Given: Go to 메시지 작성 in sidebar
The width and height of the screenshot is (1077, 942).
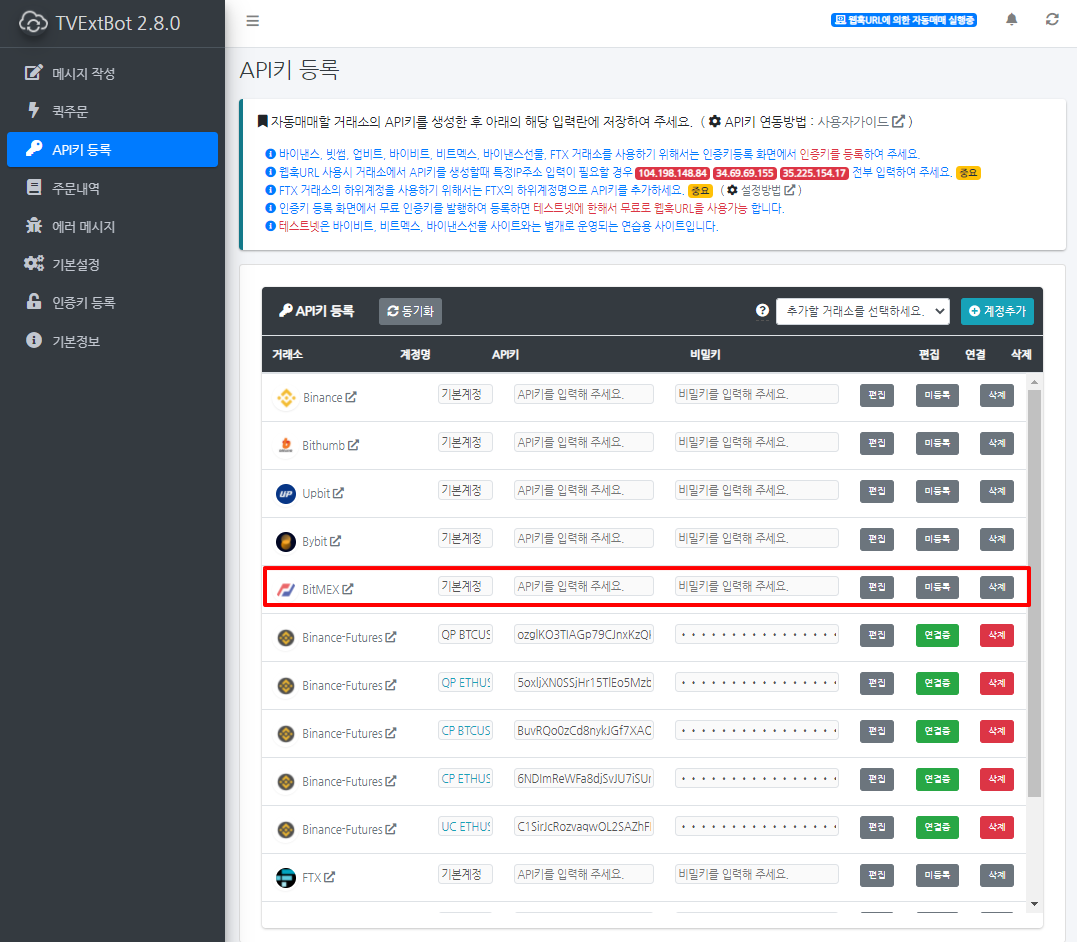Looking at the screenshot, I should coord(84,73).
